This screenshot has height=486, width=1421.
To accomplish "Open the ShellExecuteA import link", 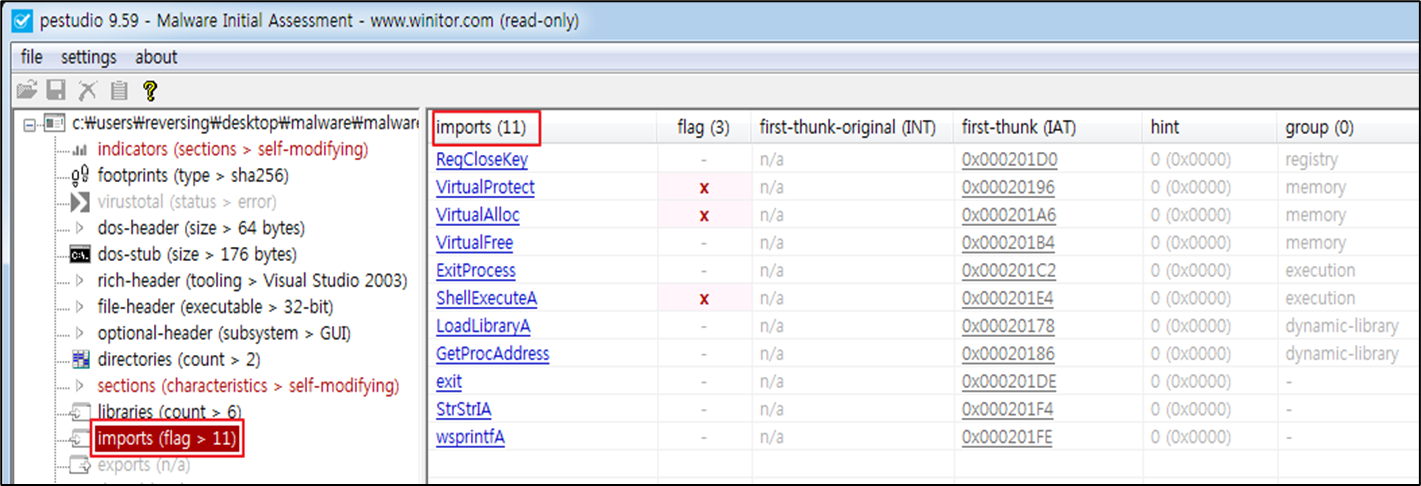I will [x=487, y=298].
